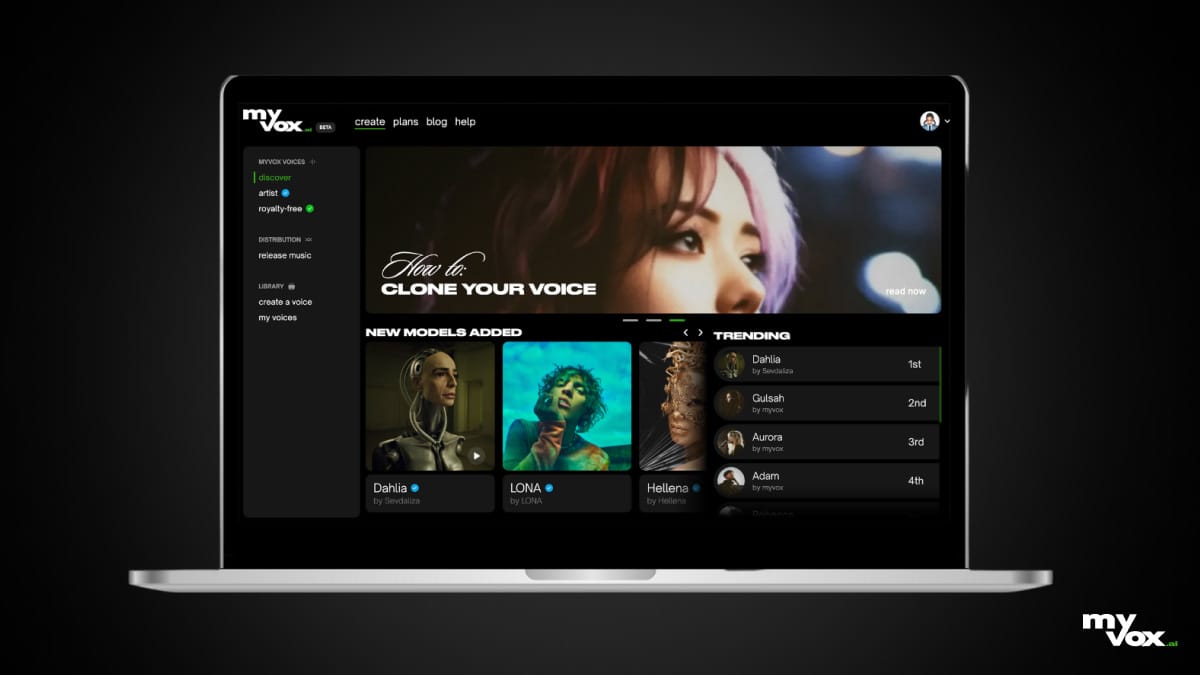Screen dimensions: 1200x675
Task: Open the Hellena model thumbnail
Action: pos(672,406)
